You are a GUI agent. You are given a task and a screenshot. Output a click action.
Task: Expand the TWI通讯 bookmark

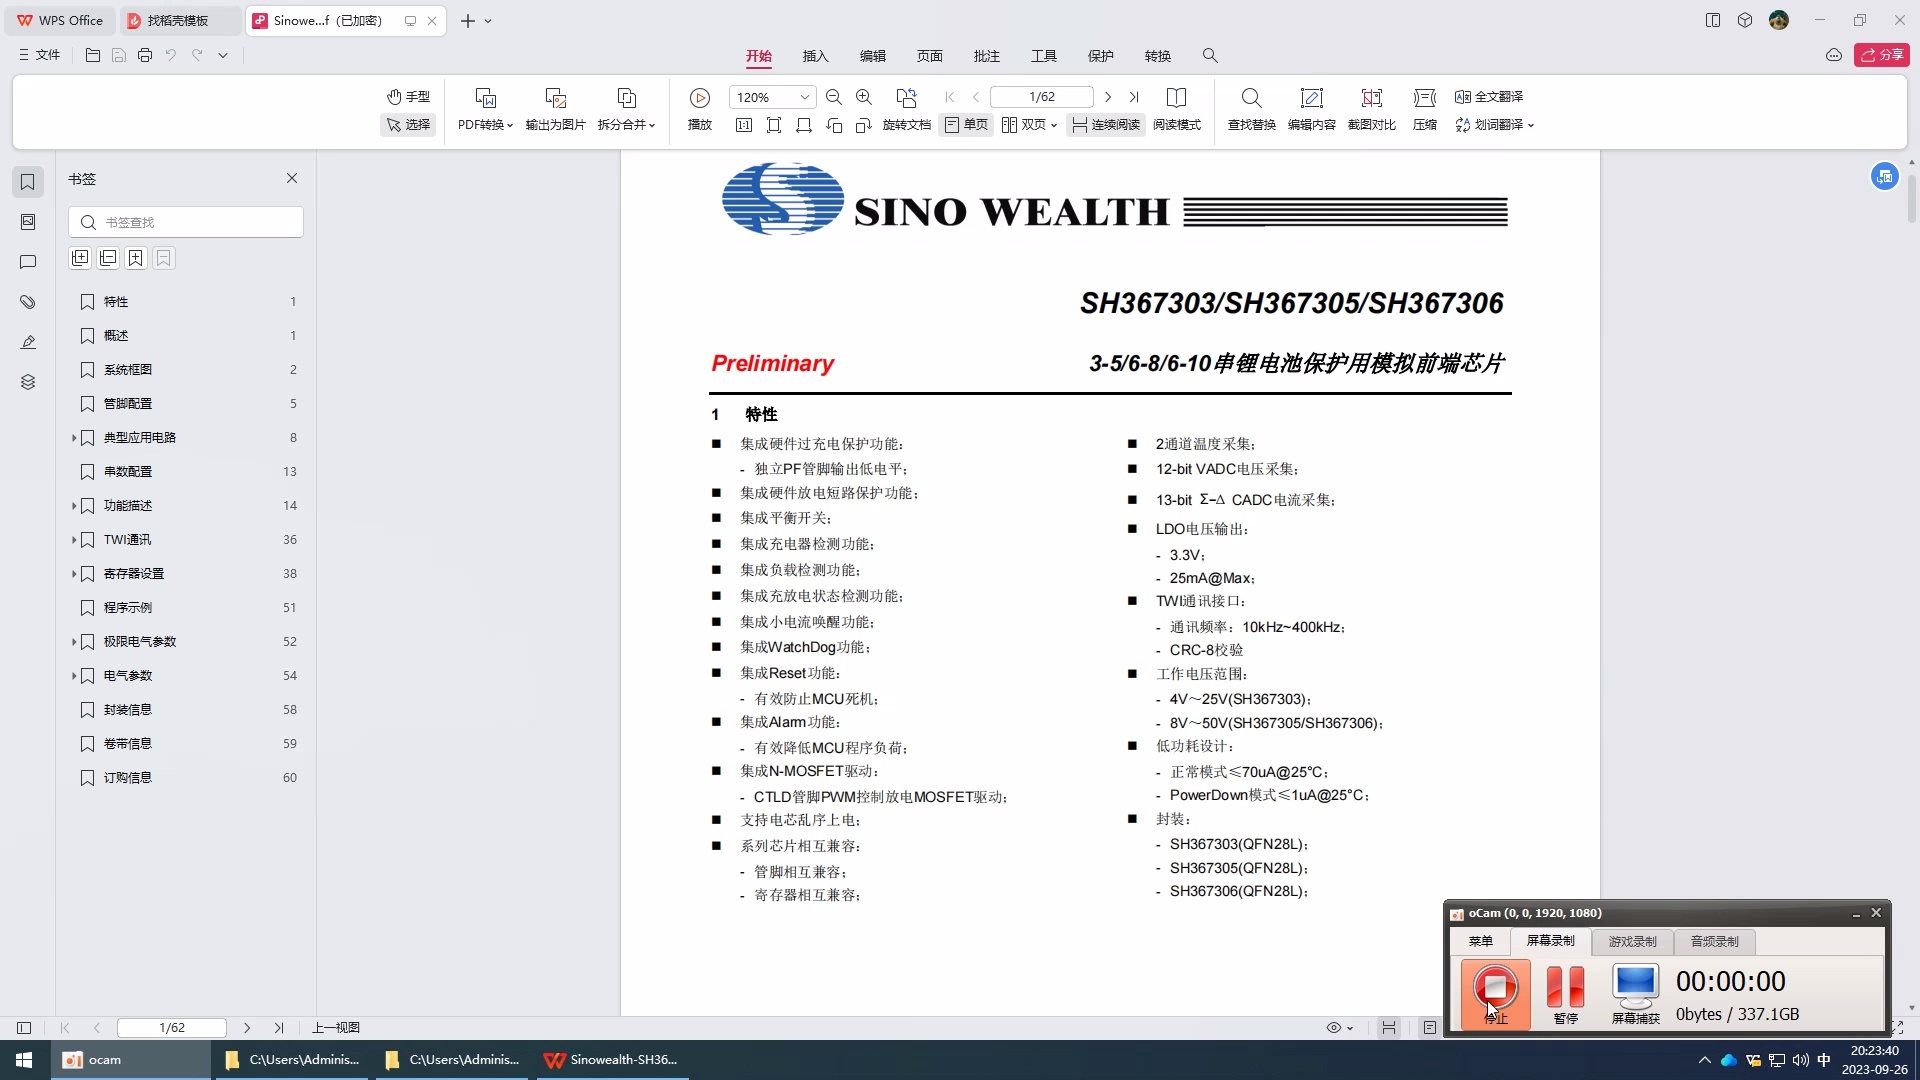(74, 540)
